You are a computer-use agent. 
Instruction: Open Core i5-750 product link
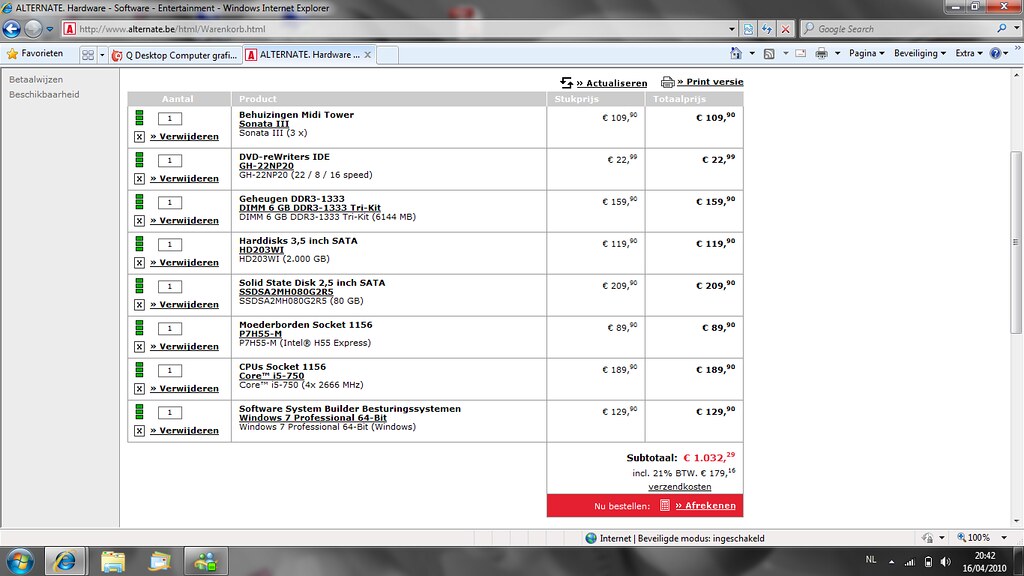point(271,376)
